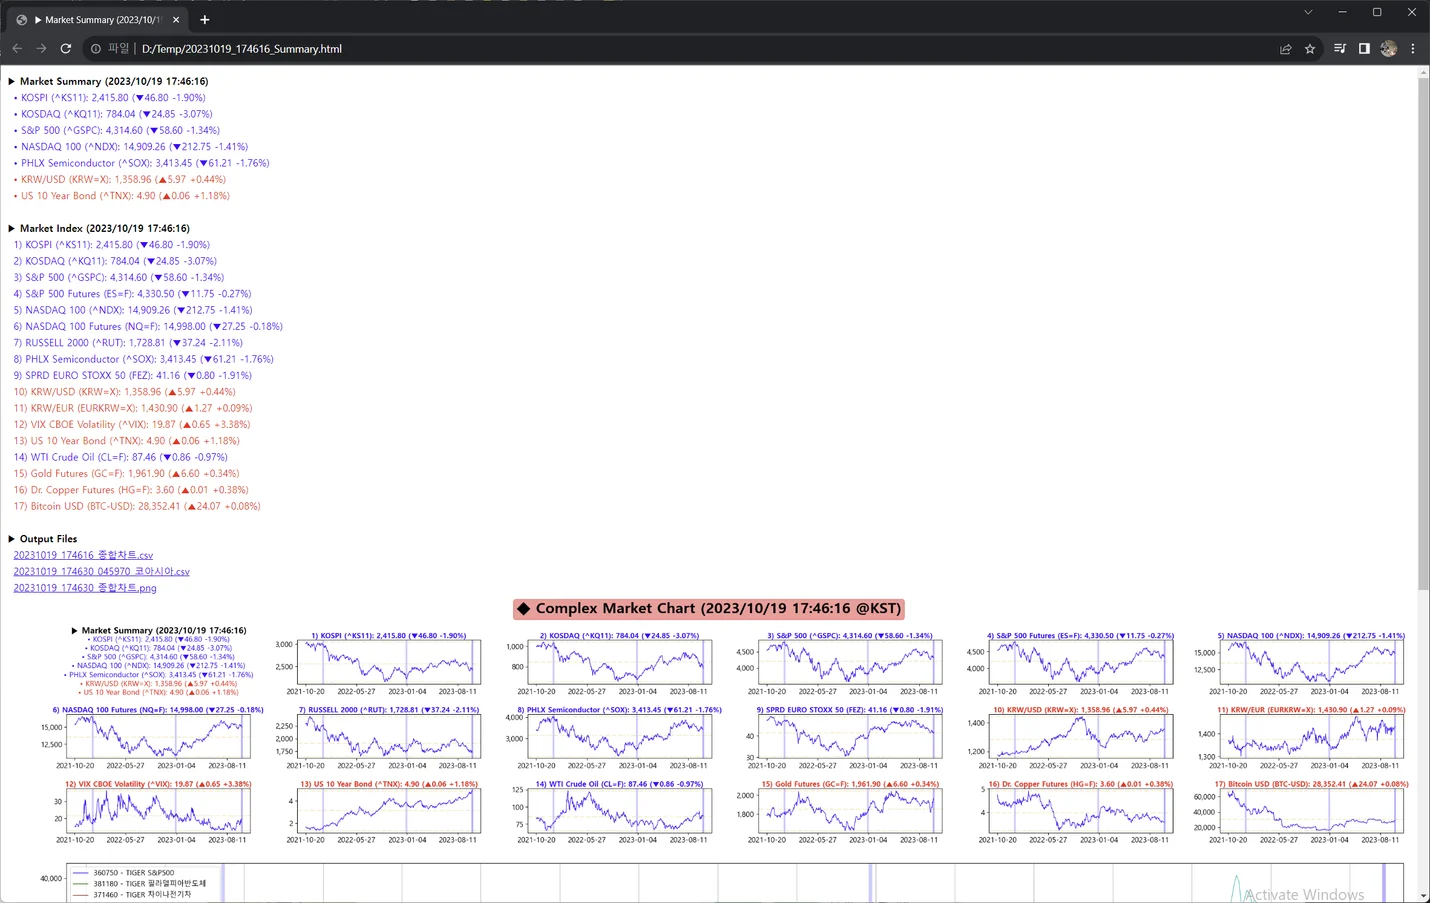The image size is (1430, 903).
Task: Click PHLX Semiconductor line in top summary
Action: tap(141, 163)
